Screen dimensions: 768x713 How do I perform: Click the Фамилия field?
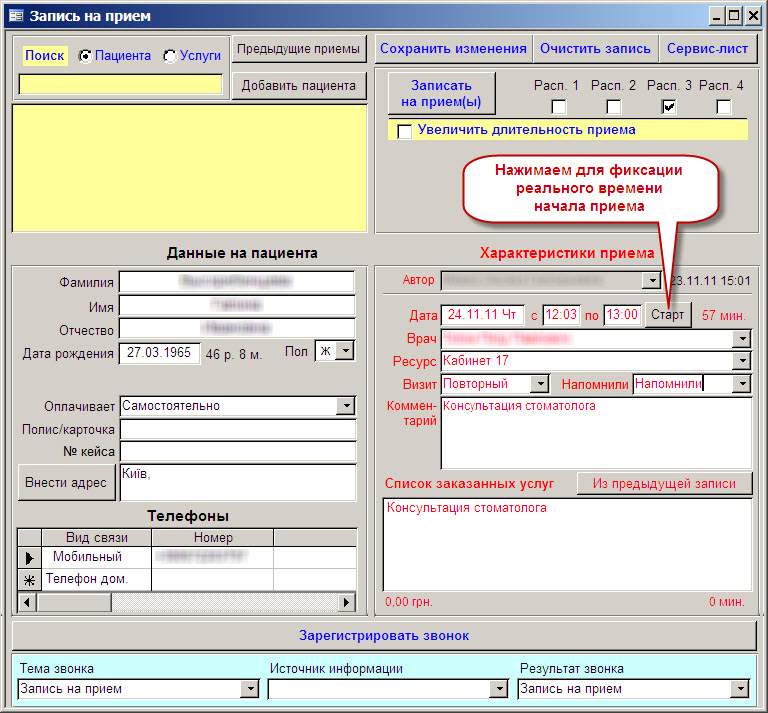click(x=237, y=281)
